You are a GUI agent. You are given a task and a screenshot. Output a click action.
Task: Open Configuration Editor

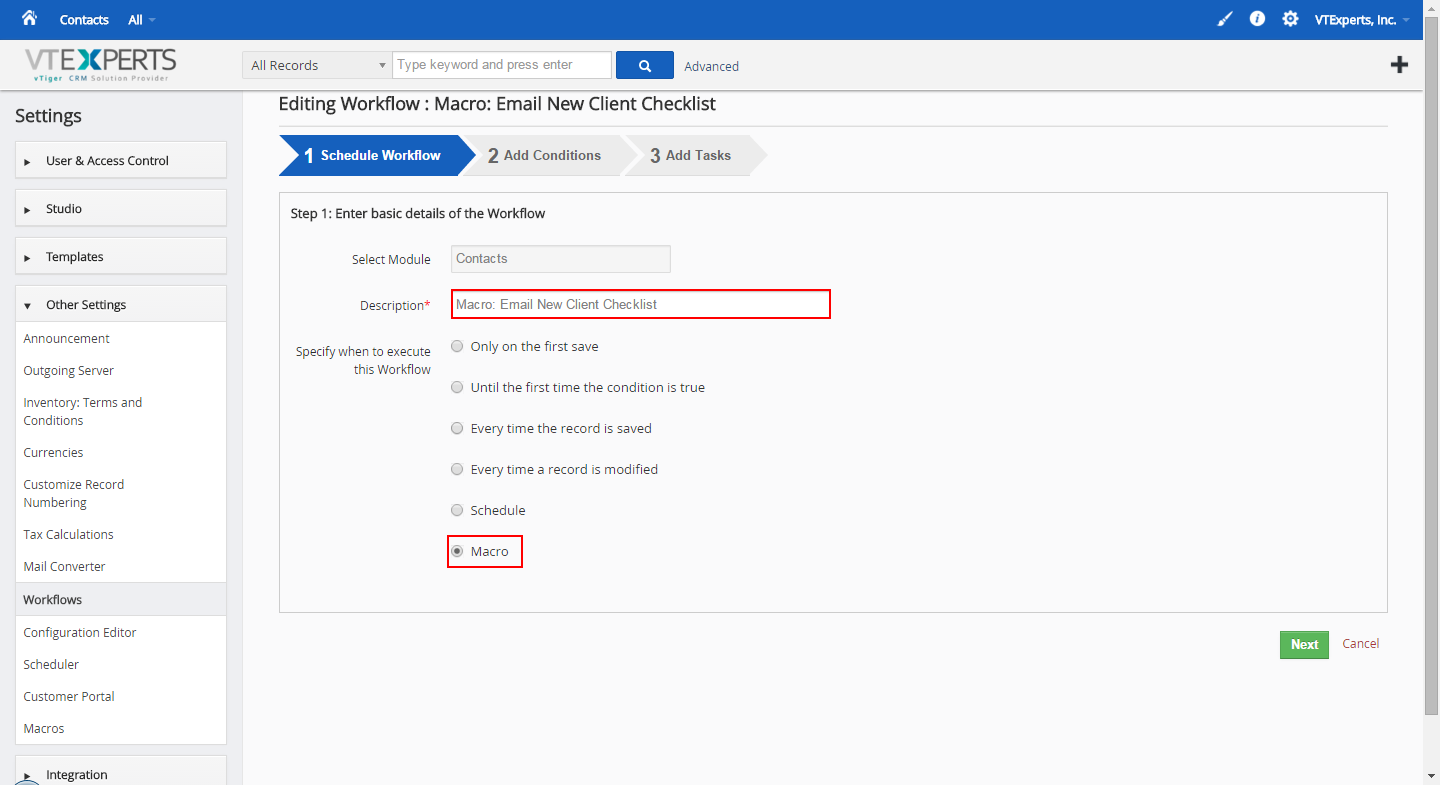tap(80, 632)
